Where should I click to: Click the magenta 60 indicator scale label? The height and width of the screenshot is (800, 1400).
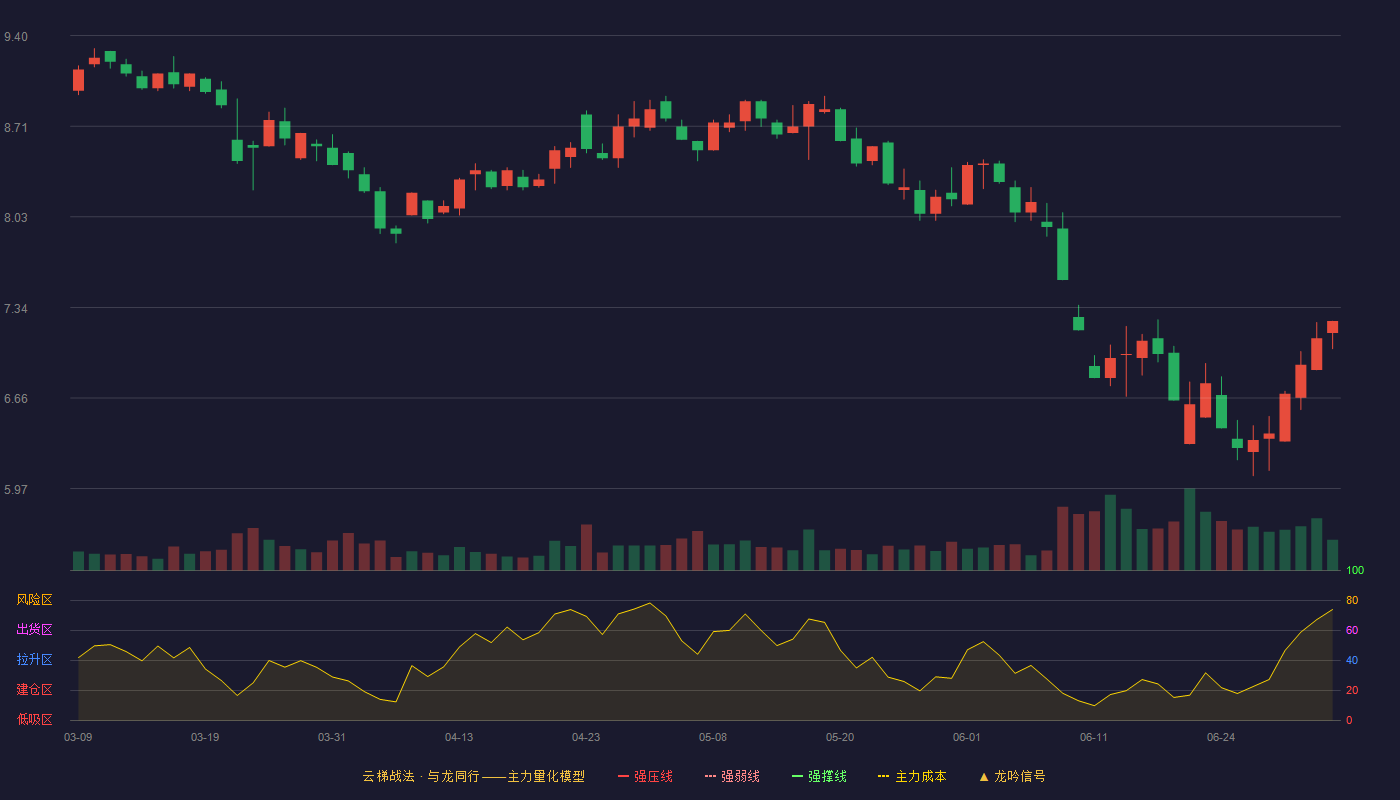(x=1352, y=630)
